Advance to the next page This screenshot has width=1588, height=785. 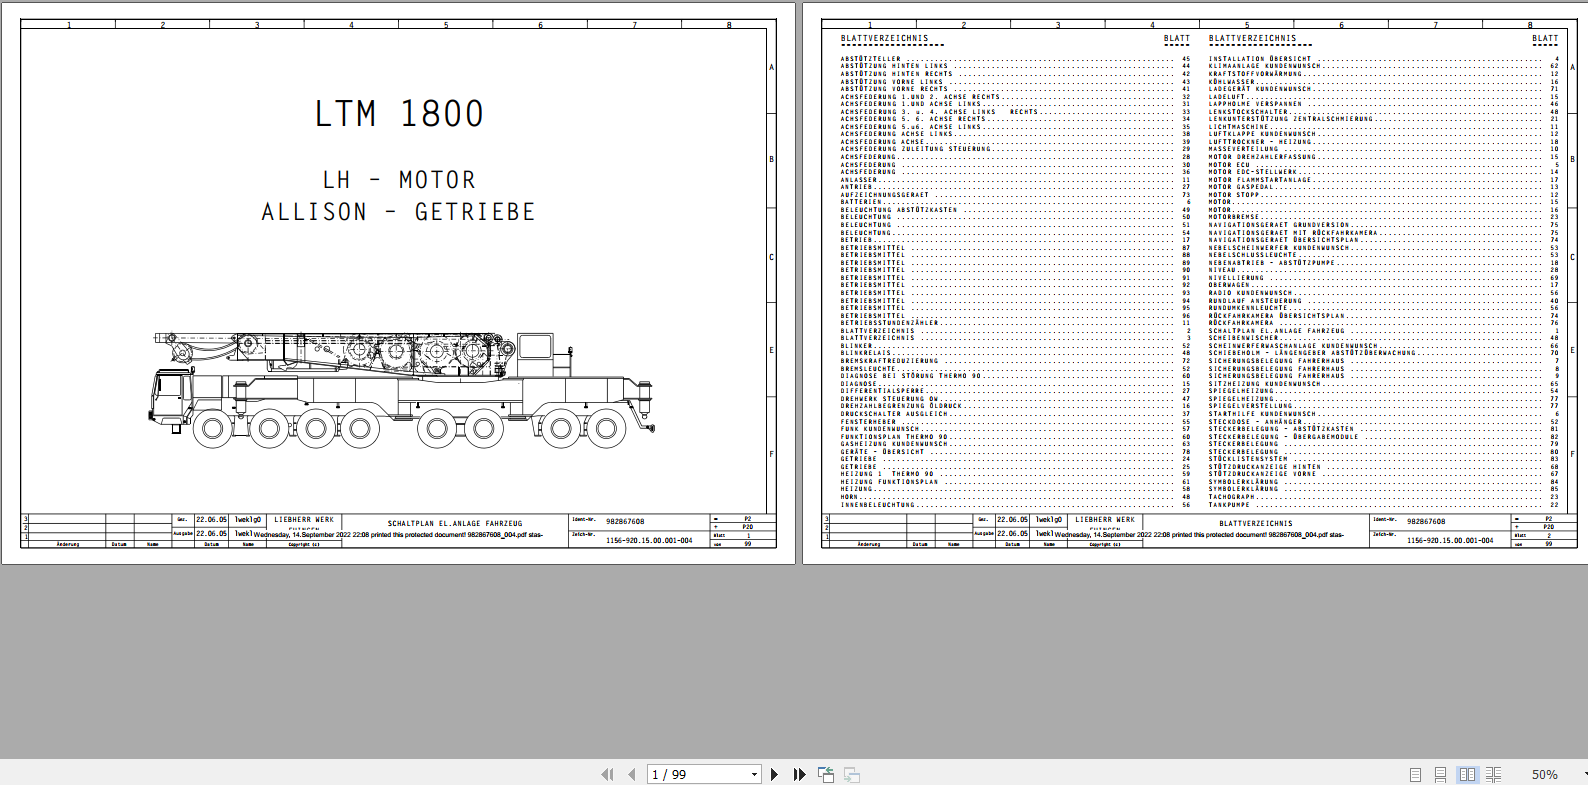point(774,774)
